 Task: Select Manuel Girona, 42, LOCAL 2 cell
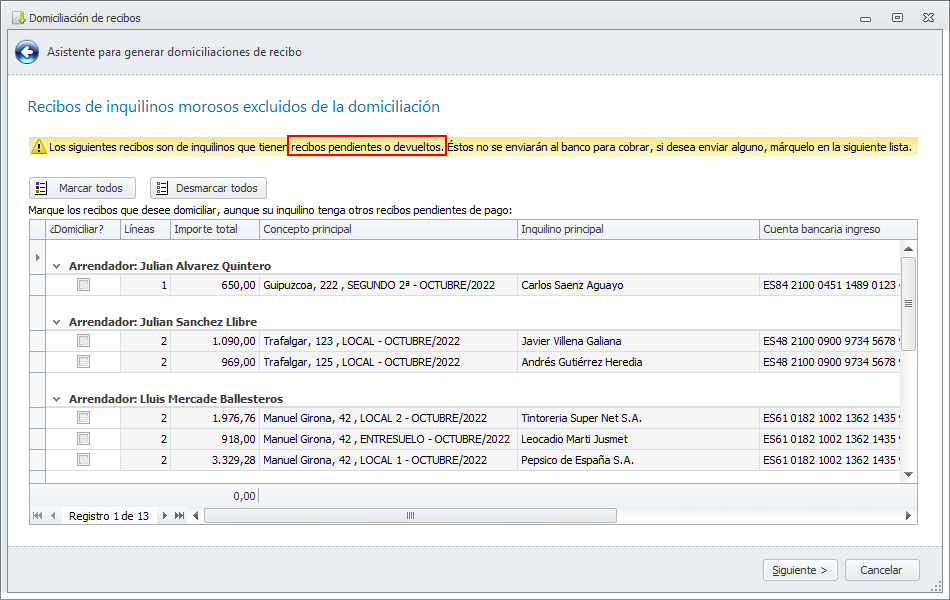pyautogui.click(x=388, y=418)
